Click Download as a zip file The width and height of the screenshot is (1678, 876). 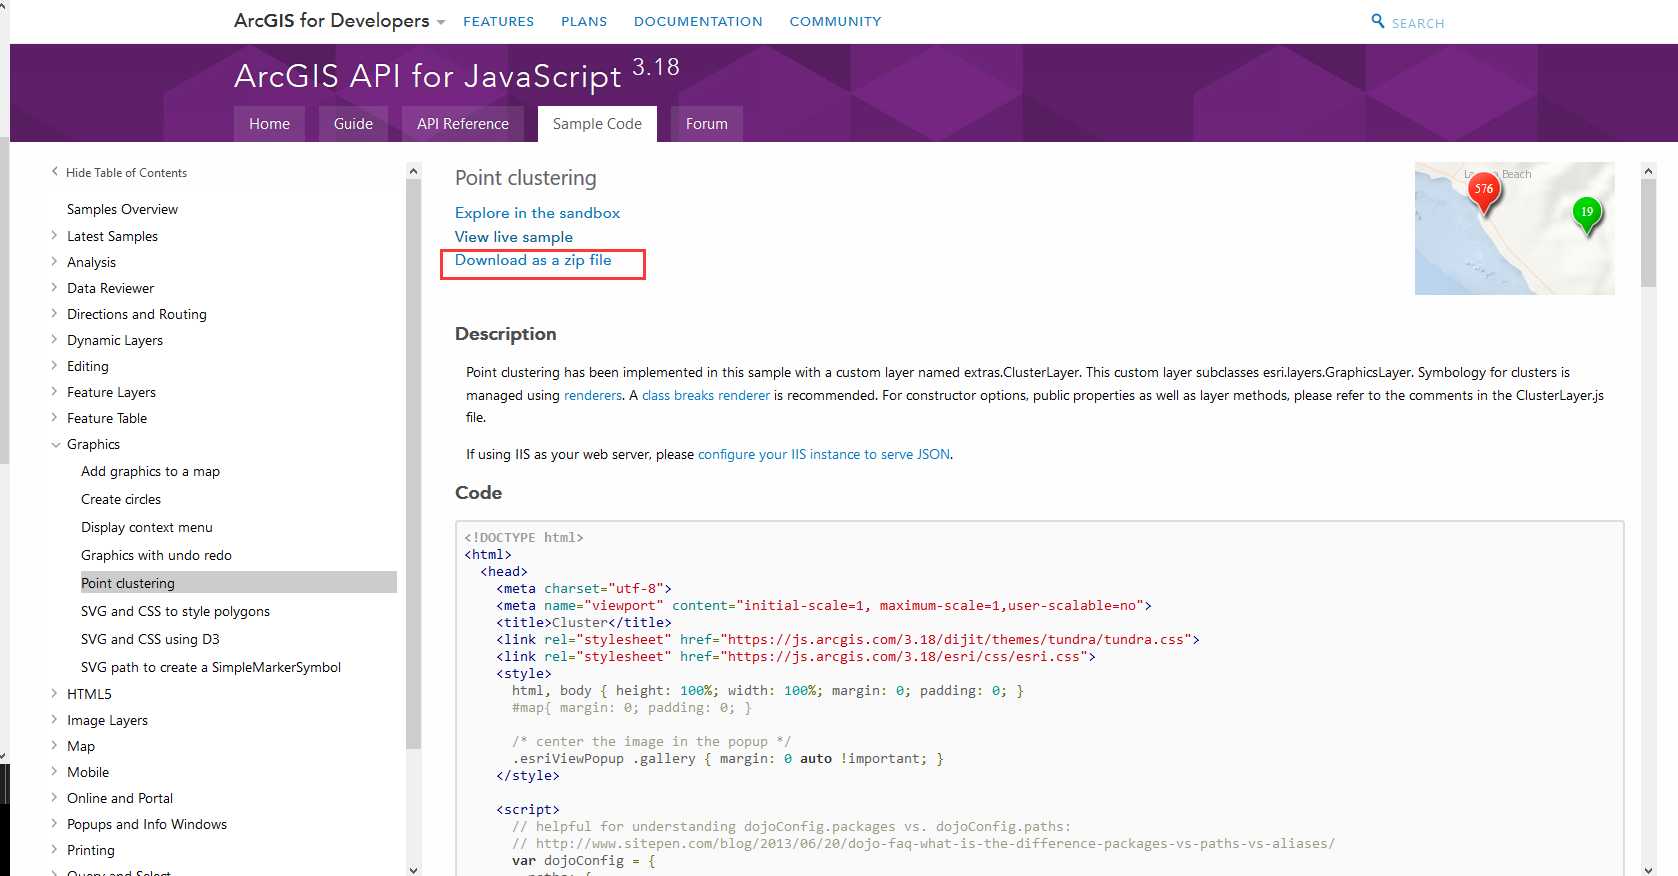(x=533, y=260)
